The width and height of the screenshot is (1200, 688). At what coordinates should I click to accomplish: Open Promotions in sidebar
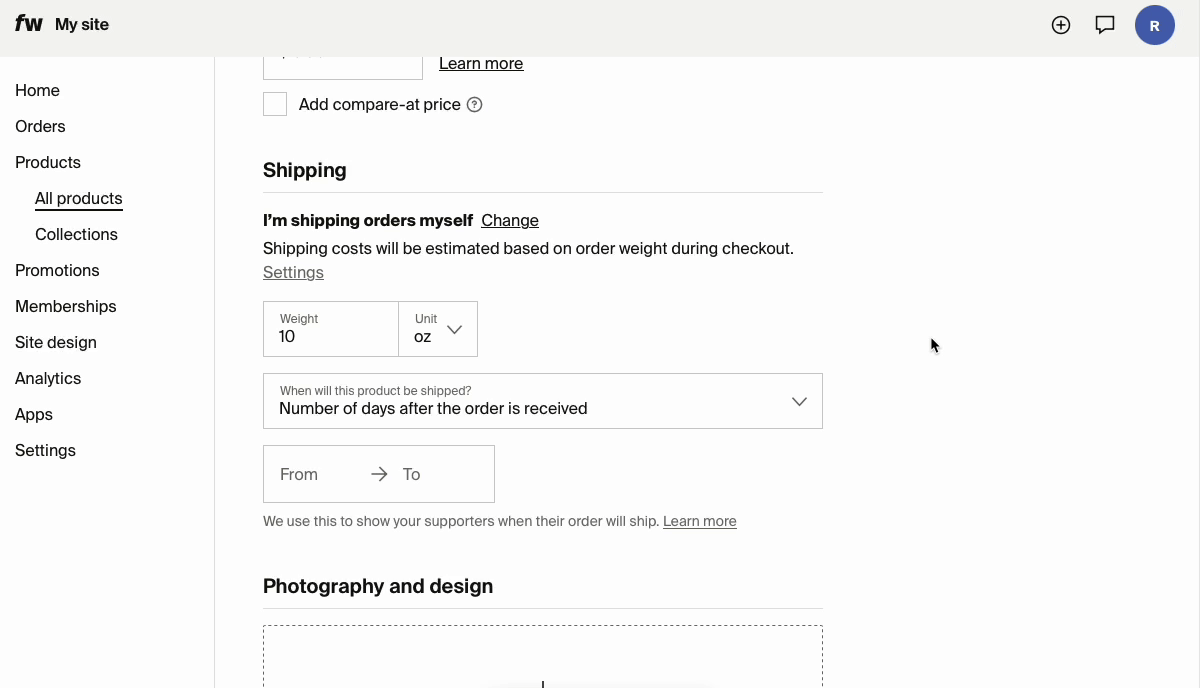click(57, 270)
